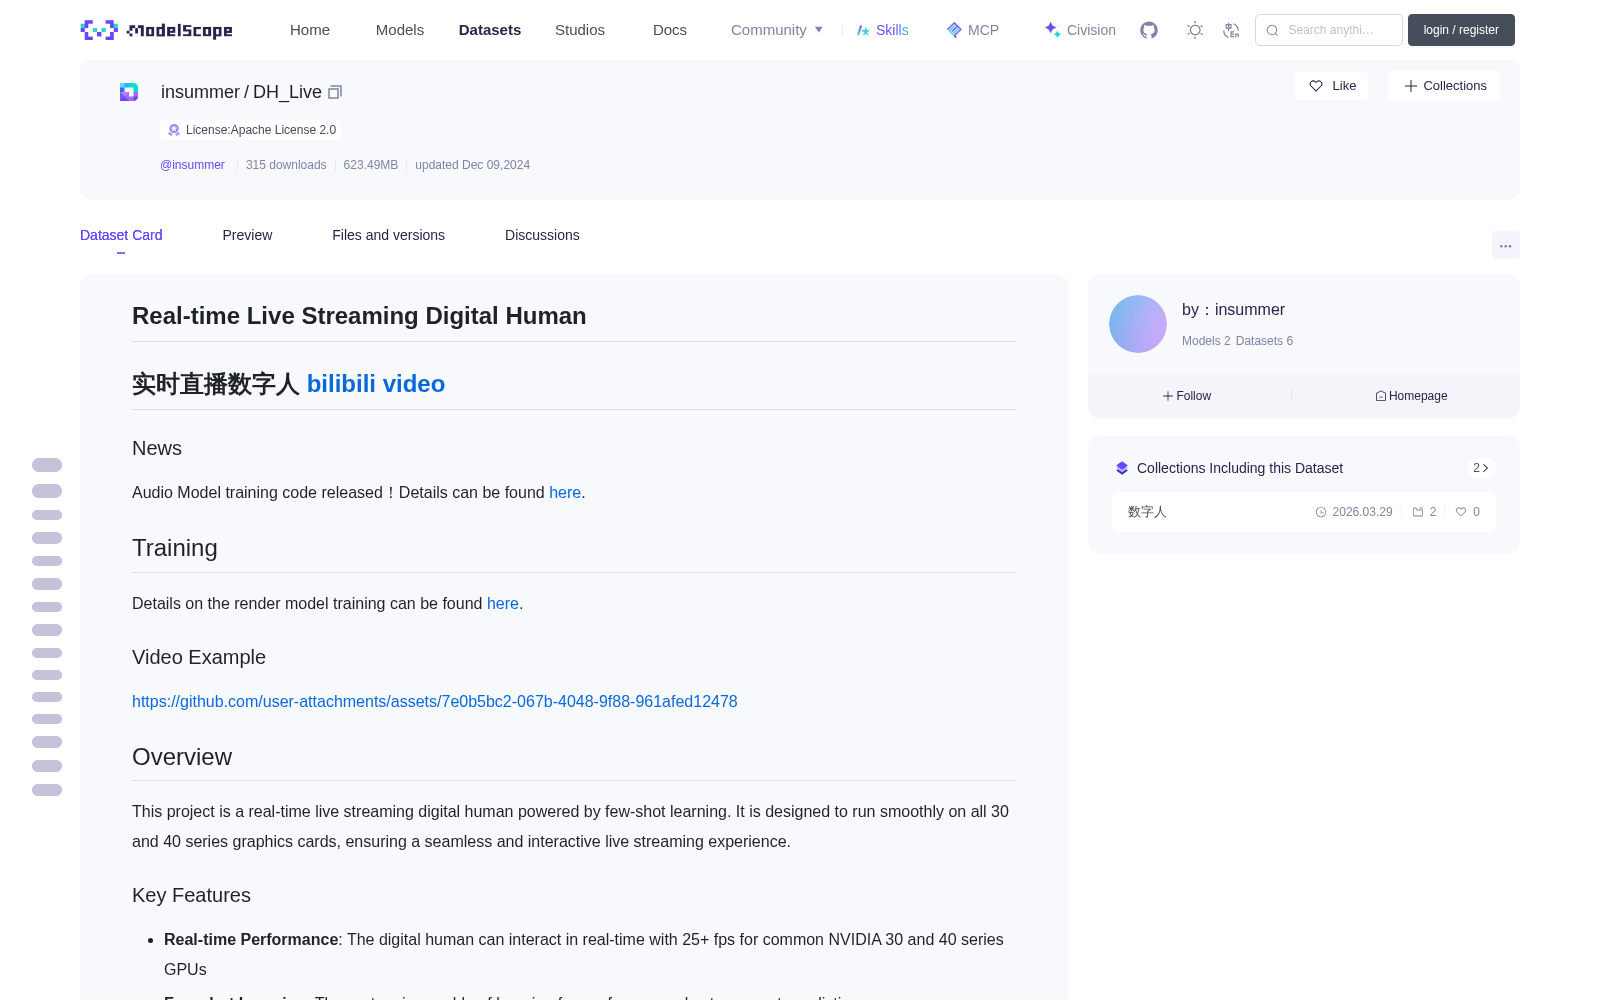Open the author's Homepage

(1411, 396)
